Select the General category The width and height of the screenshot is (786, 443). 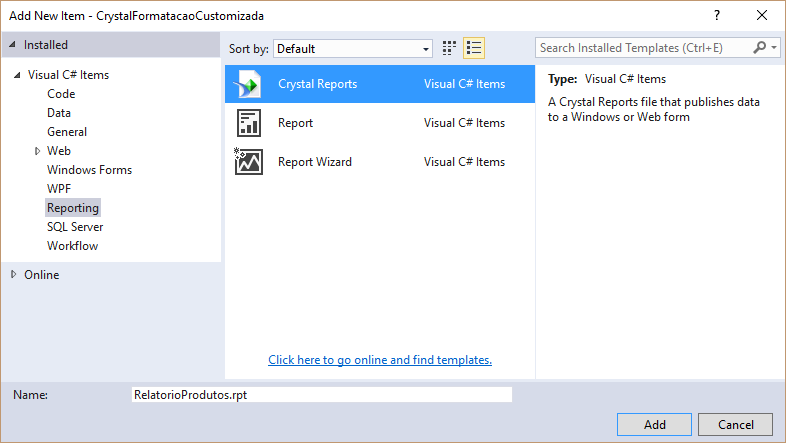67,132
